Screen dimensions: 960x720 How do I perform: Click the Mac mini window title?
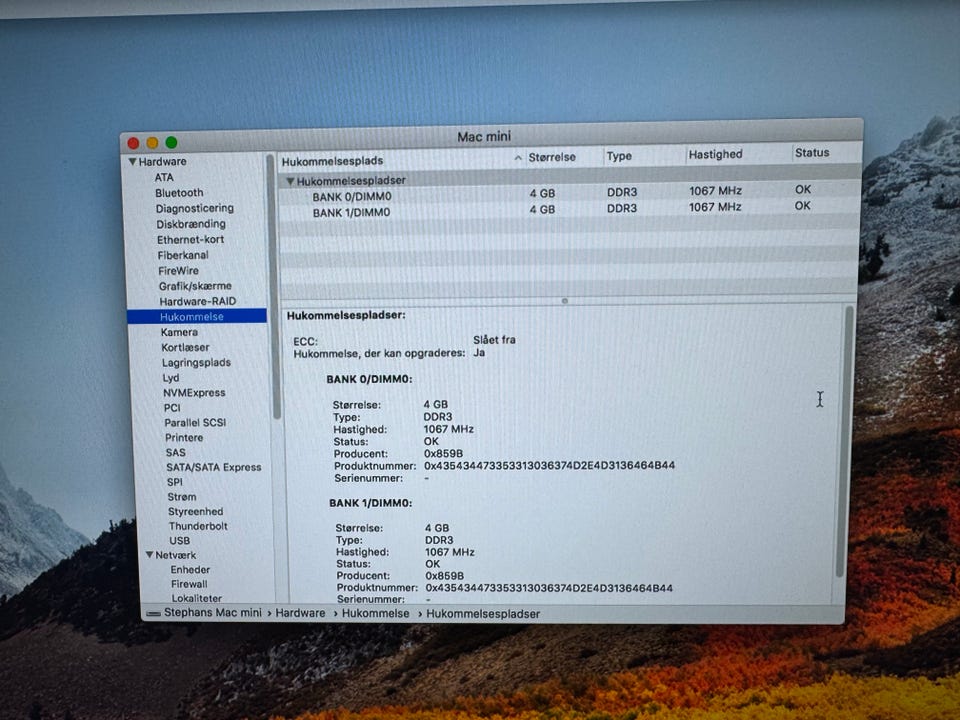point(484,137)
